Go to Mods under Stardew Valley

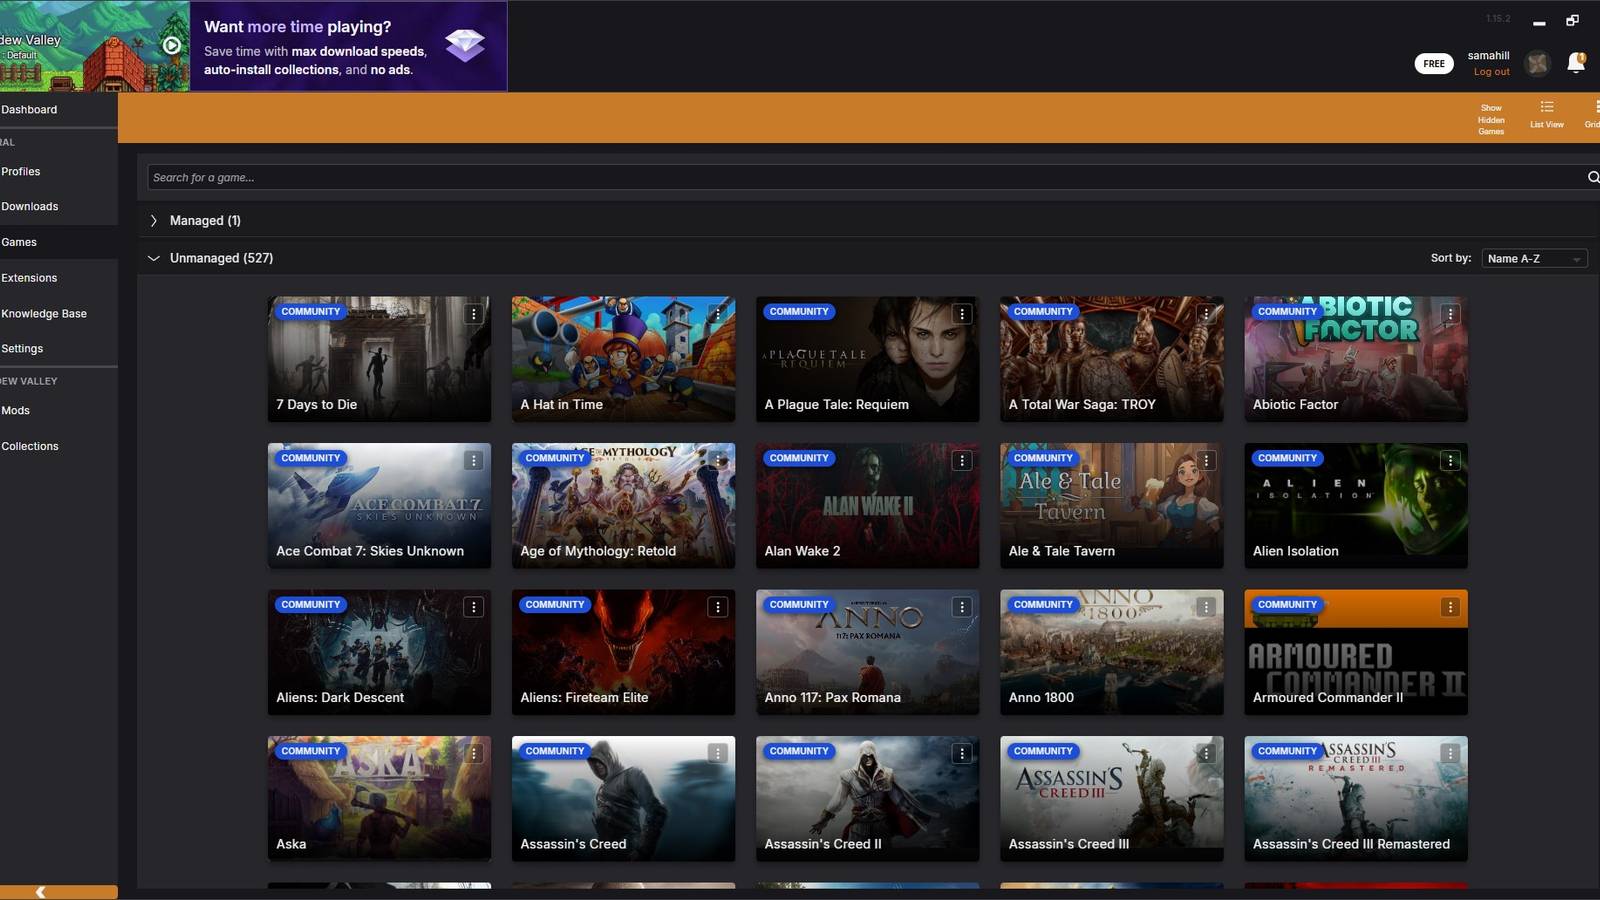tap(14, 410)
